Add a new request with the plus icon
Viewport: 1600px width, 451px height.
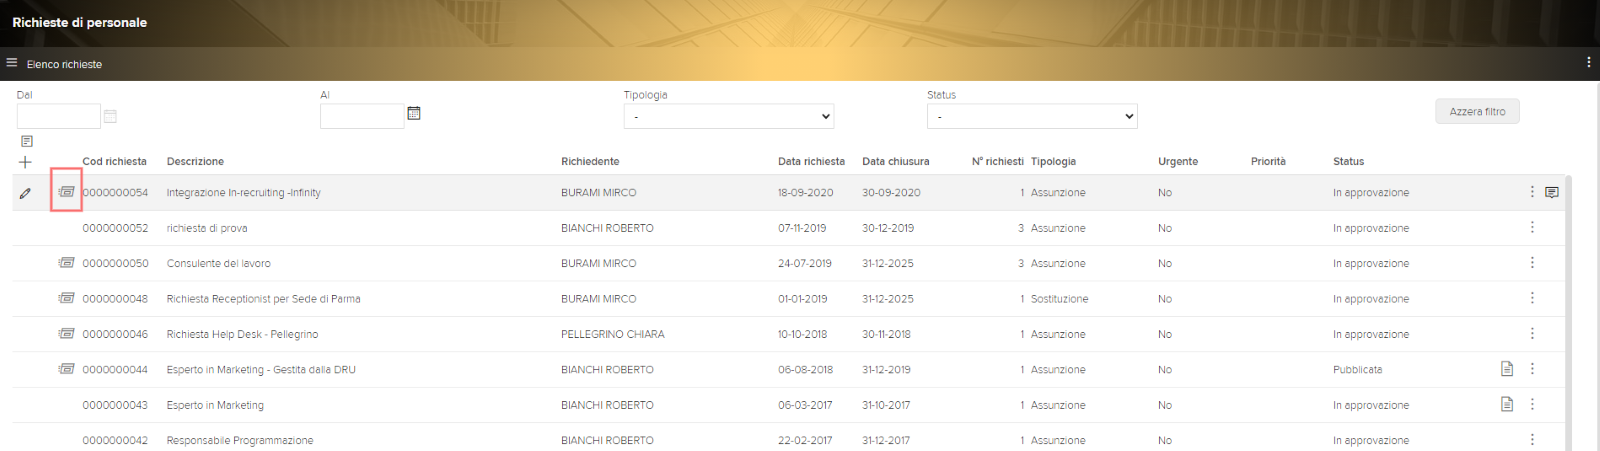click(25, 162)
